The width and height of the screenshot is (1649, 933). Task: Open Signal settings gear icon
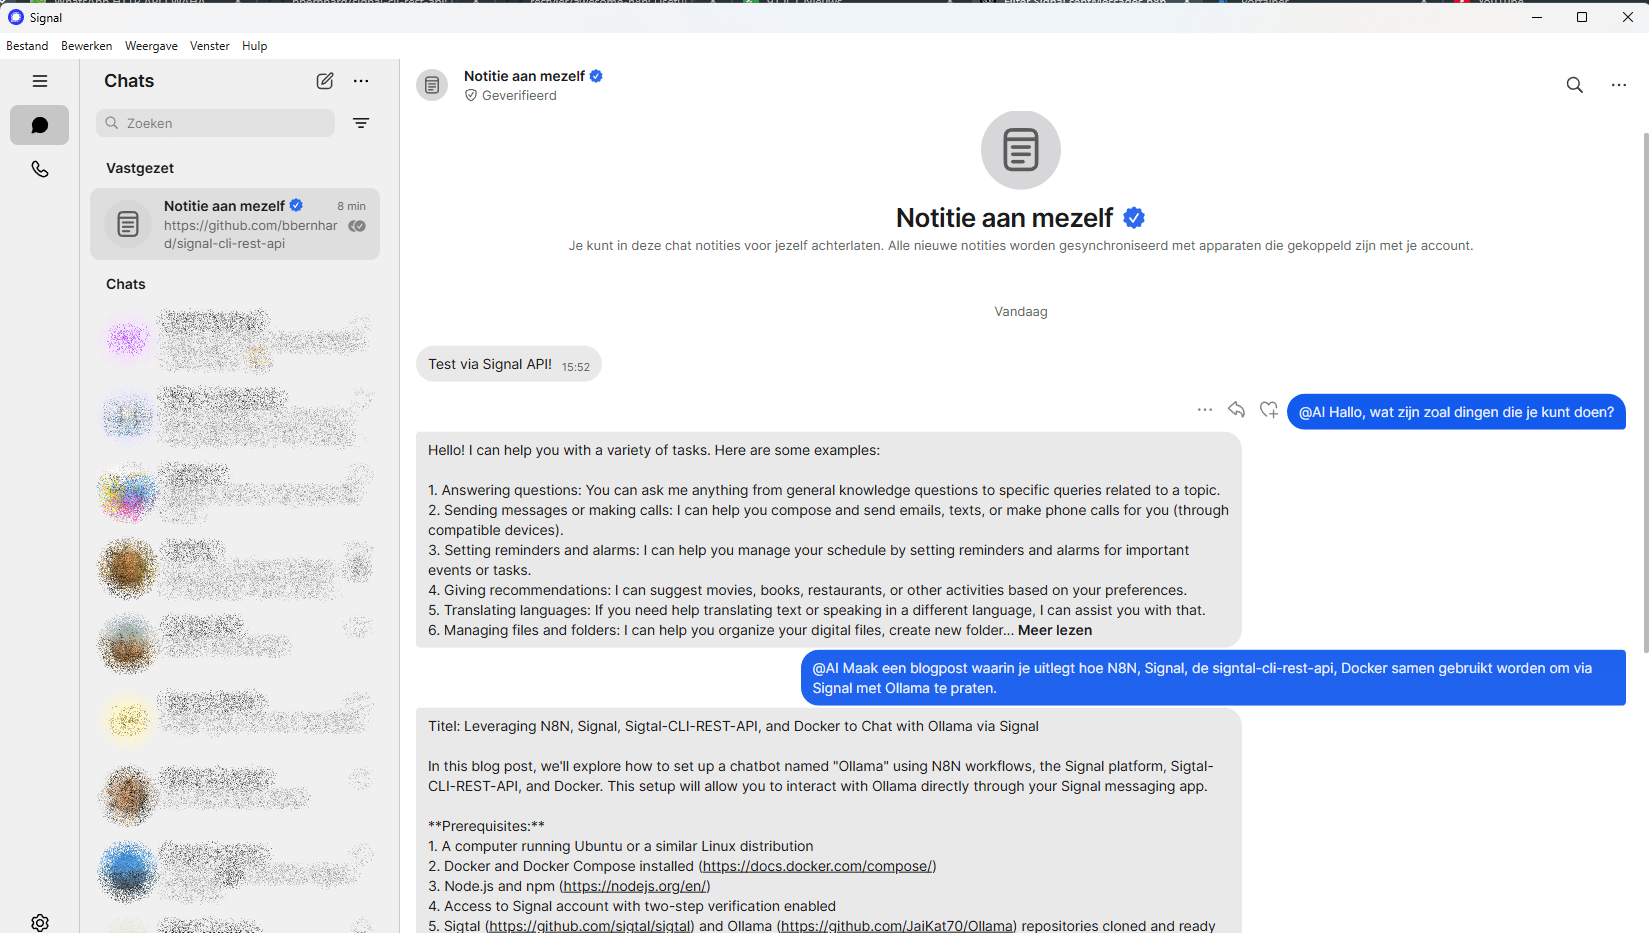click(x=40, y=922)
